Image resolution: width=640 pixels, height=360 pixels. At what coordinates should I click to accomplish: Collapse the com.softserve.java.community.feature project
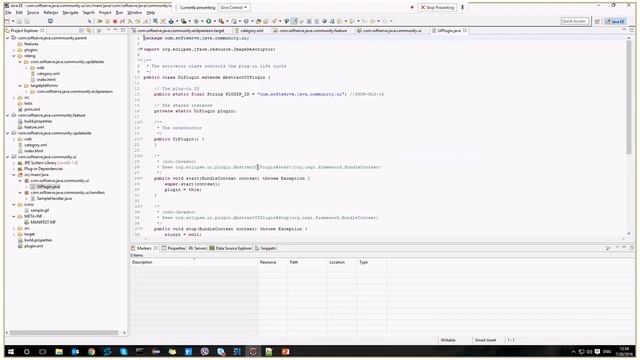(x=8, y=116)
